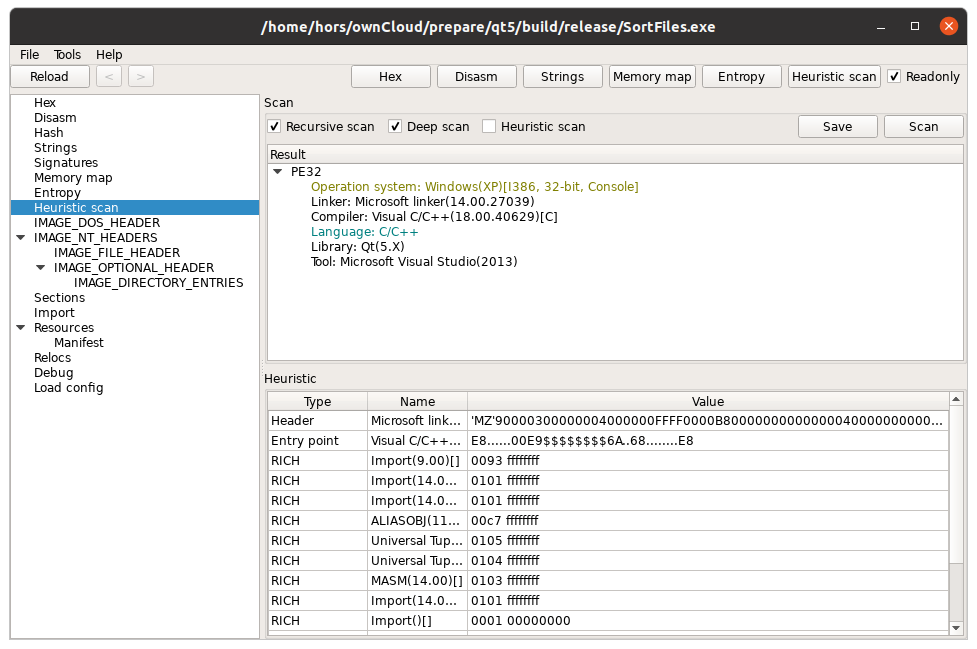Click the MASM(14.00)[] name cell
The height and width of the screenshot is (649, 977).
click(x=417, y=580)
